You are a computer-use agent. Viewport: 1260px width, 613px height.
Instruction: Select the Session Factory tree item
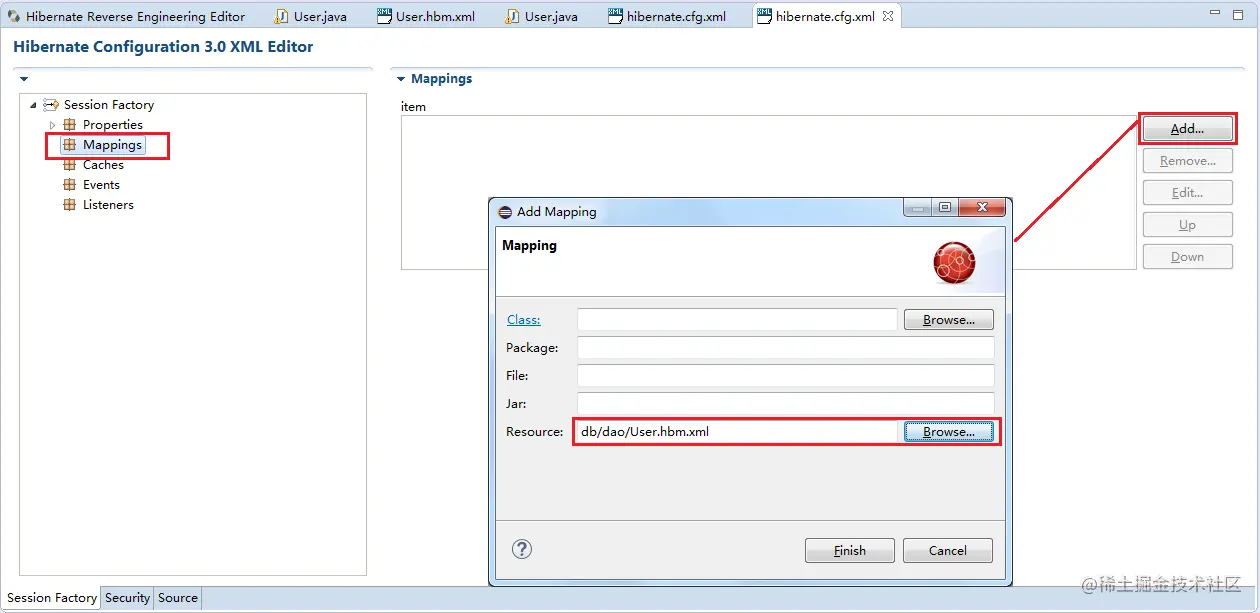(x=108, y=105)
